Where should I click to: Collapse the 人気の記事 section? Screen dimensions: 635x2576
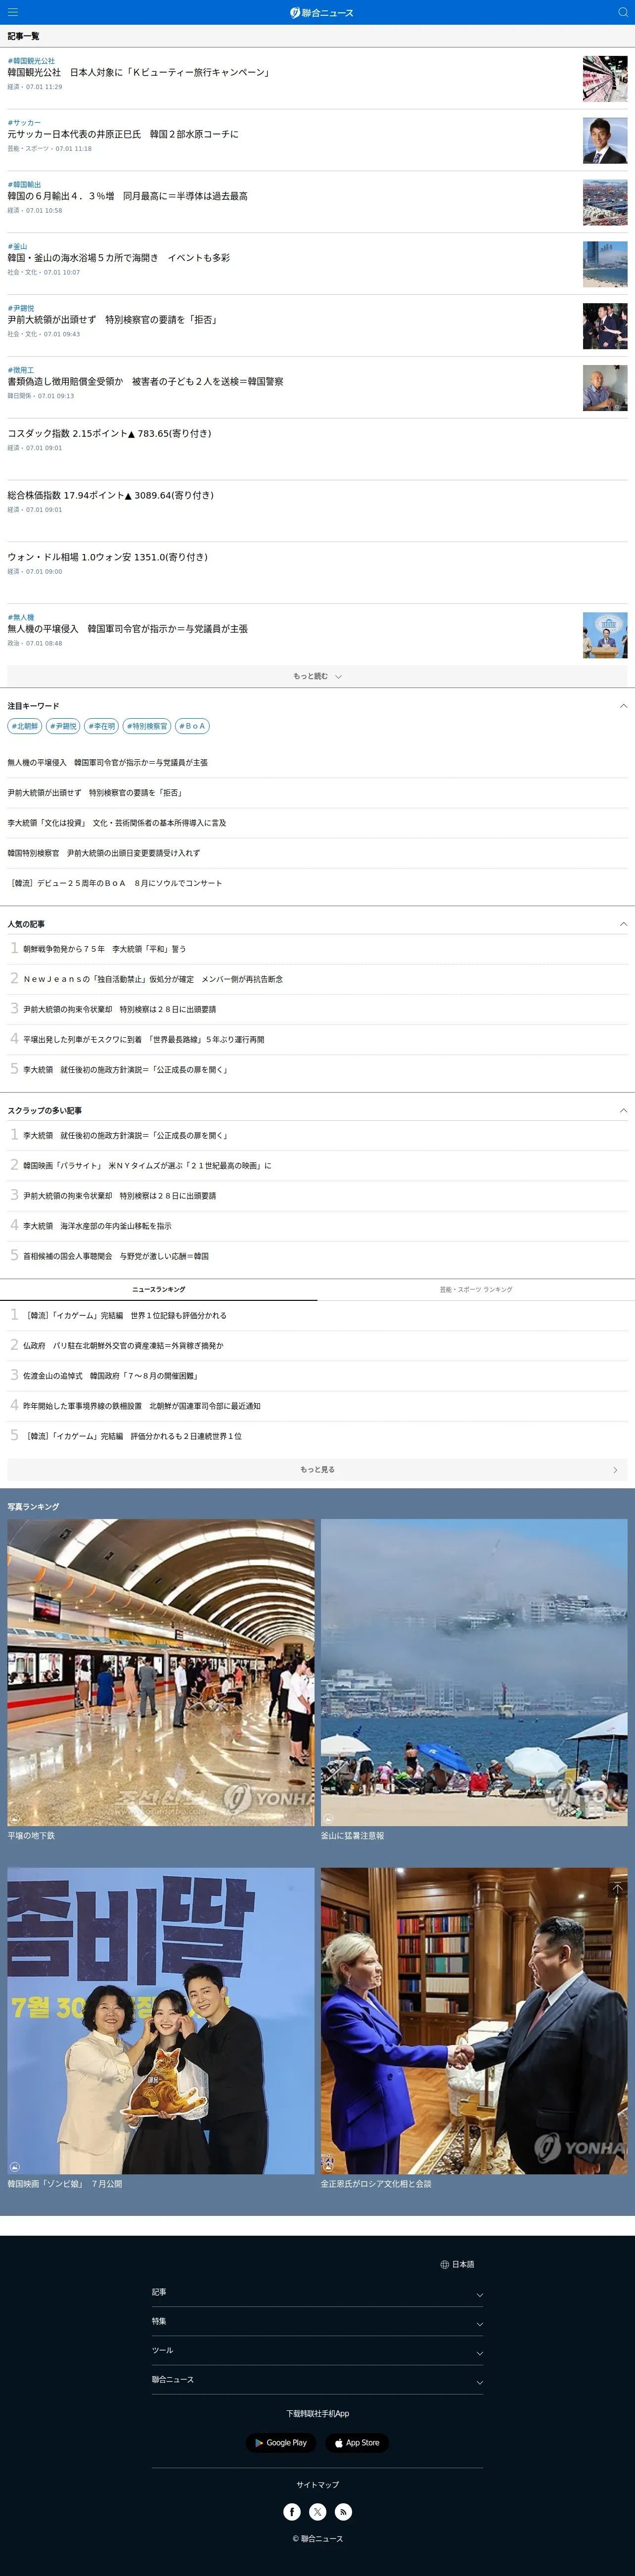623,924
